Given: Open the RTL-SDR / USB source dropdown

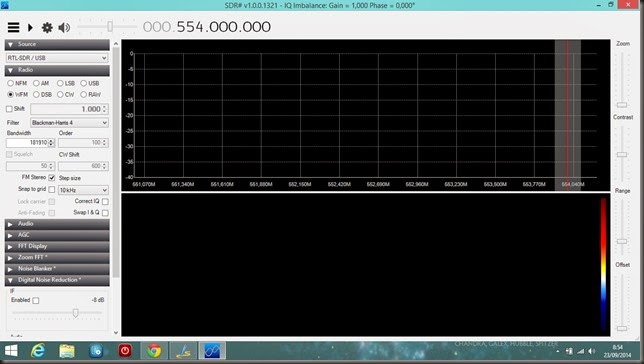Looking at the screenshot, I should (57, 58).
